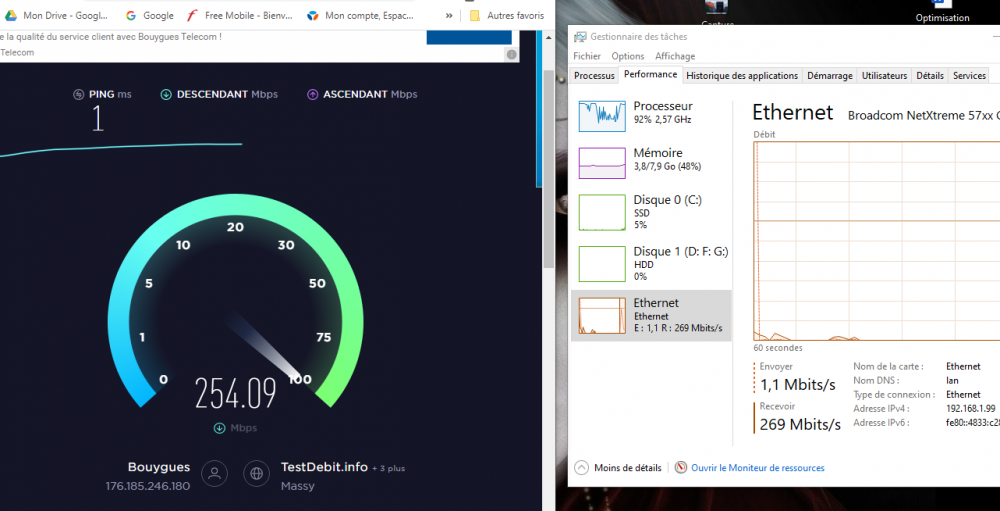Click the user profile circle icon
Viewport: 1000px width, 511px height.
pyautogui.click(x=215, y=473)
